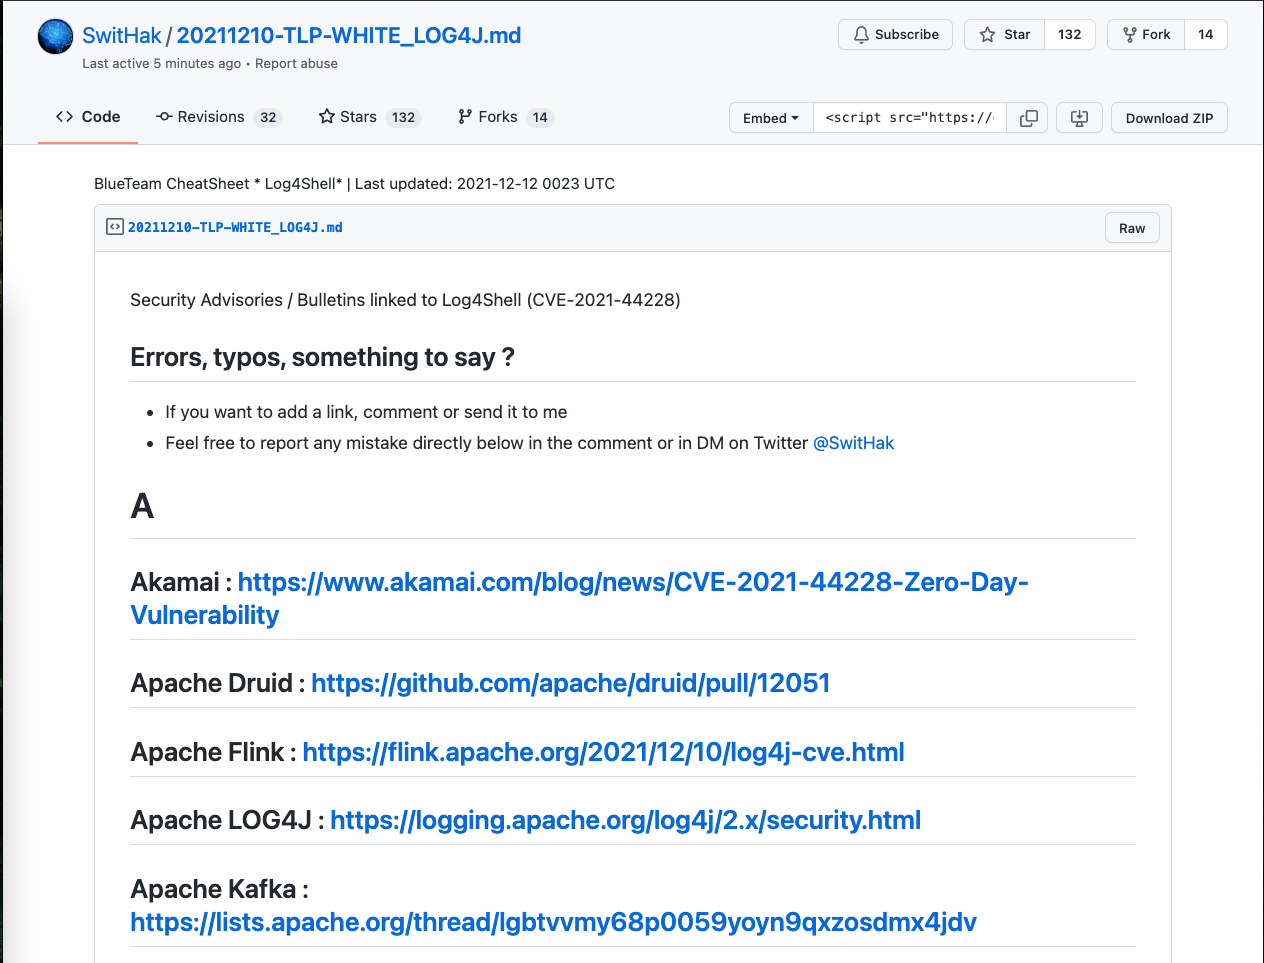Open the @SwitHak Twitter link
This screenshot has height=963, width=1264.
[x=853, y=443]
